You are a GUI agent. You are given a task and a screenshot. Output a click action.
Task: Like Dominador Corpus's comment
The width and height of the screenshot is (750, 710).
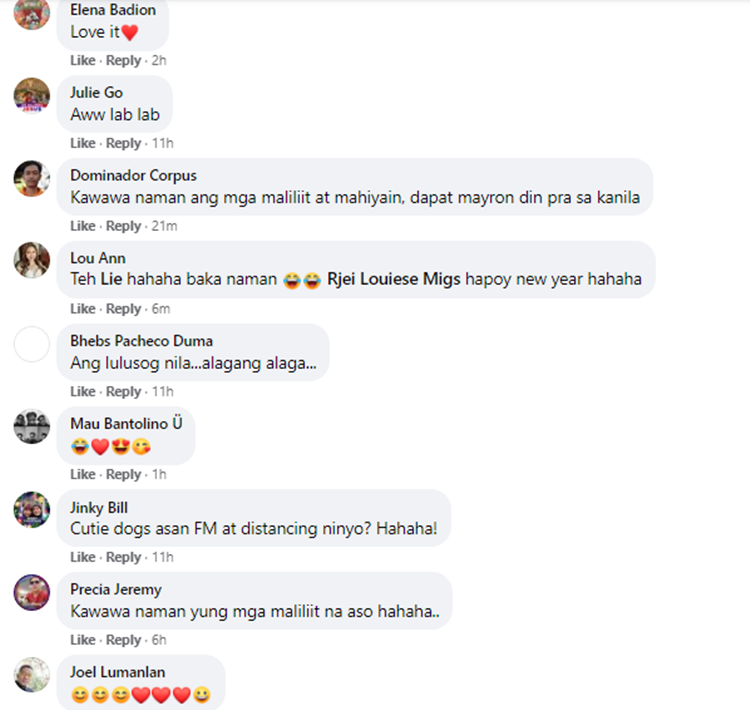83,226
